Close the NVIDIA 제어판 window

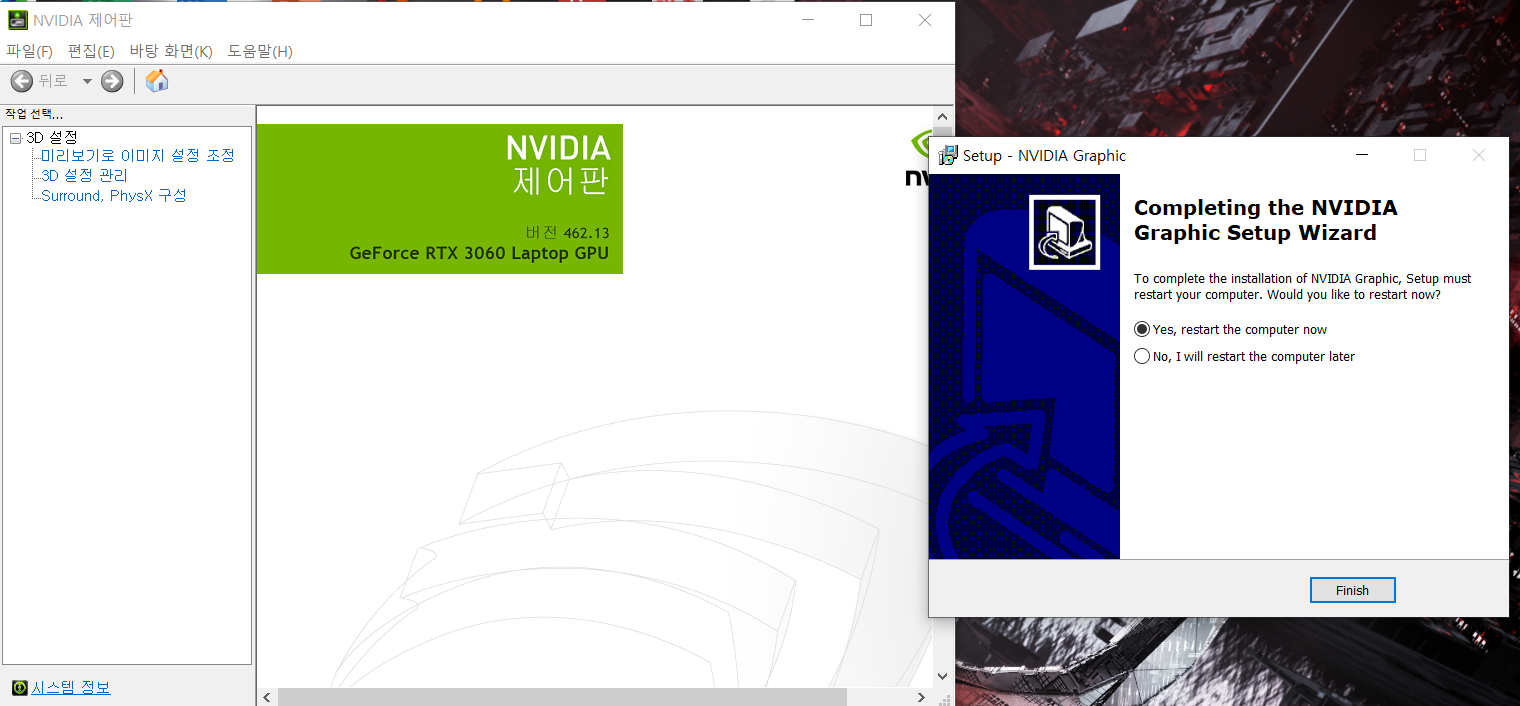(925, 20)
